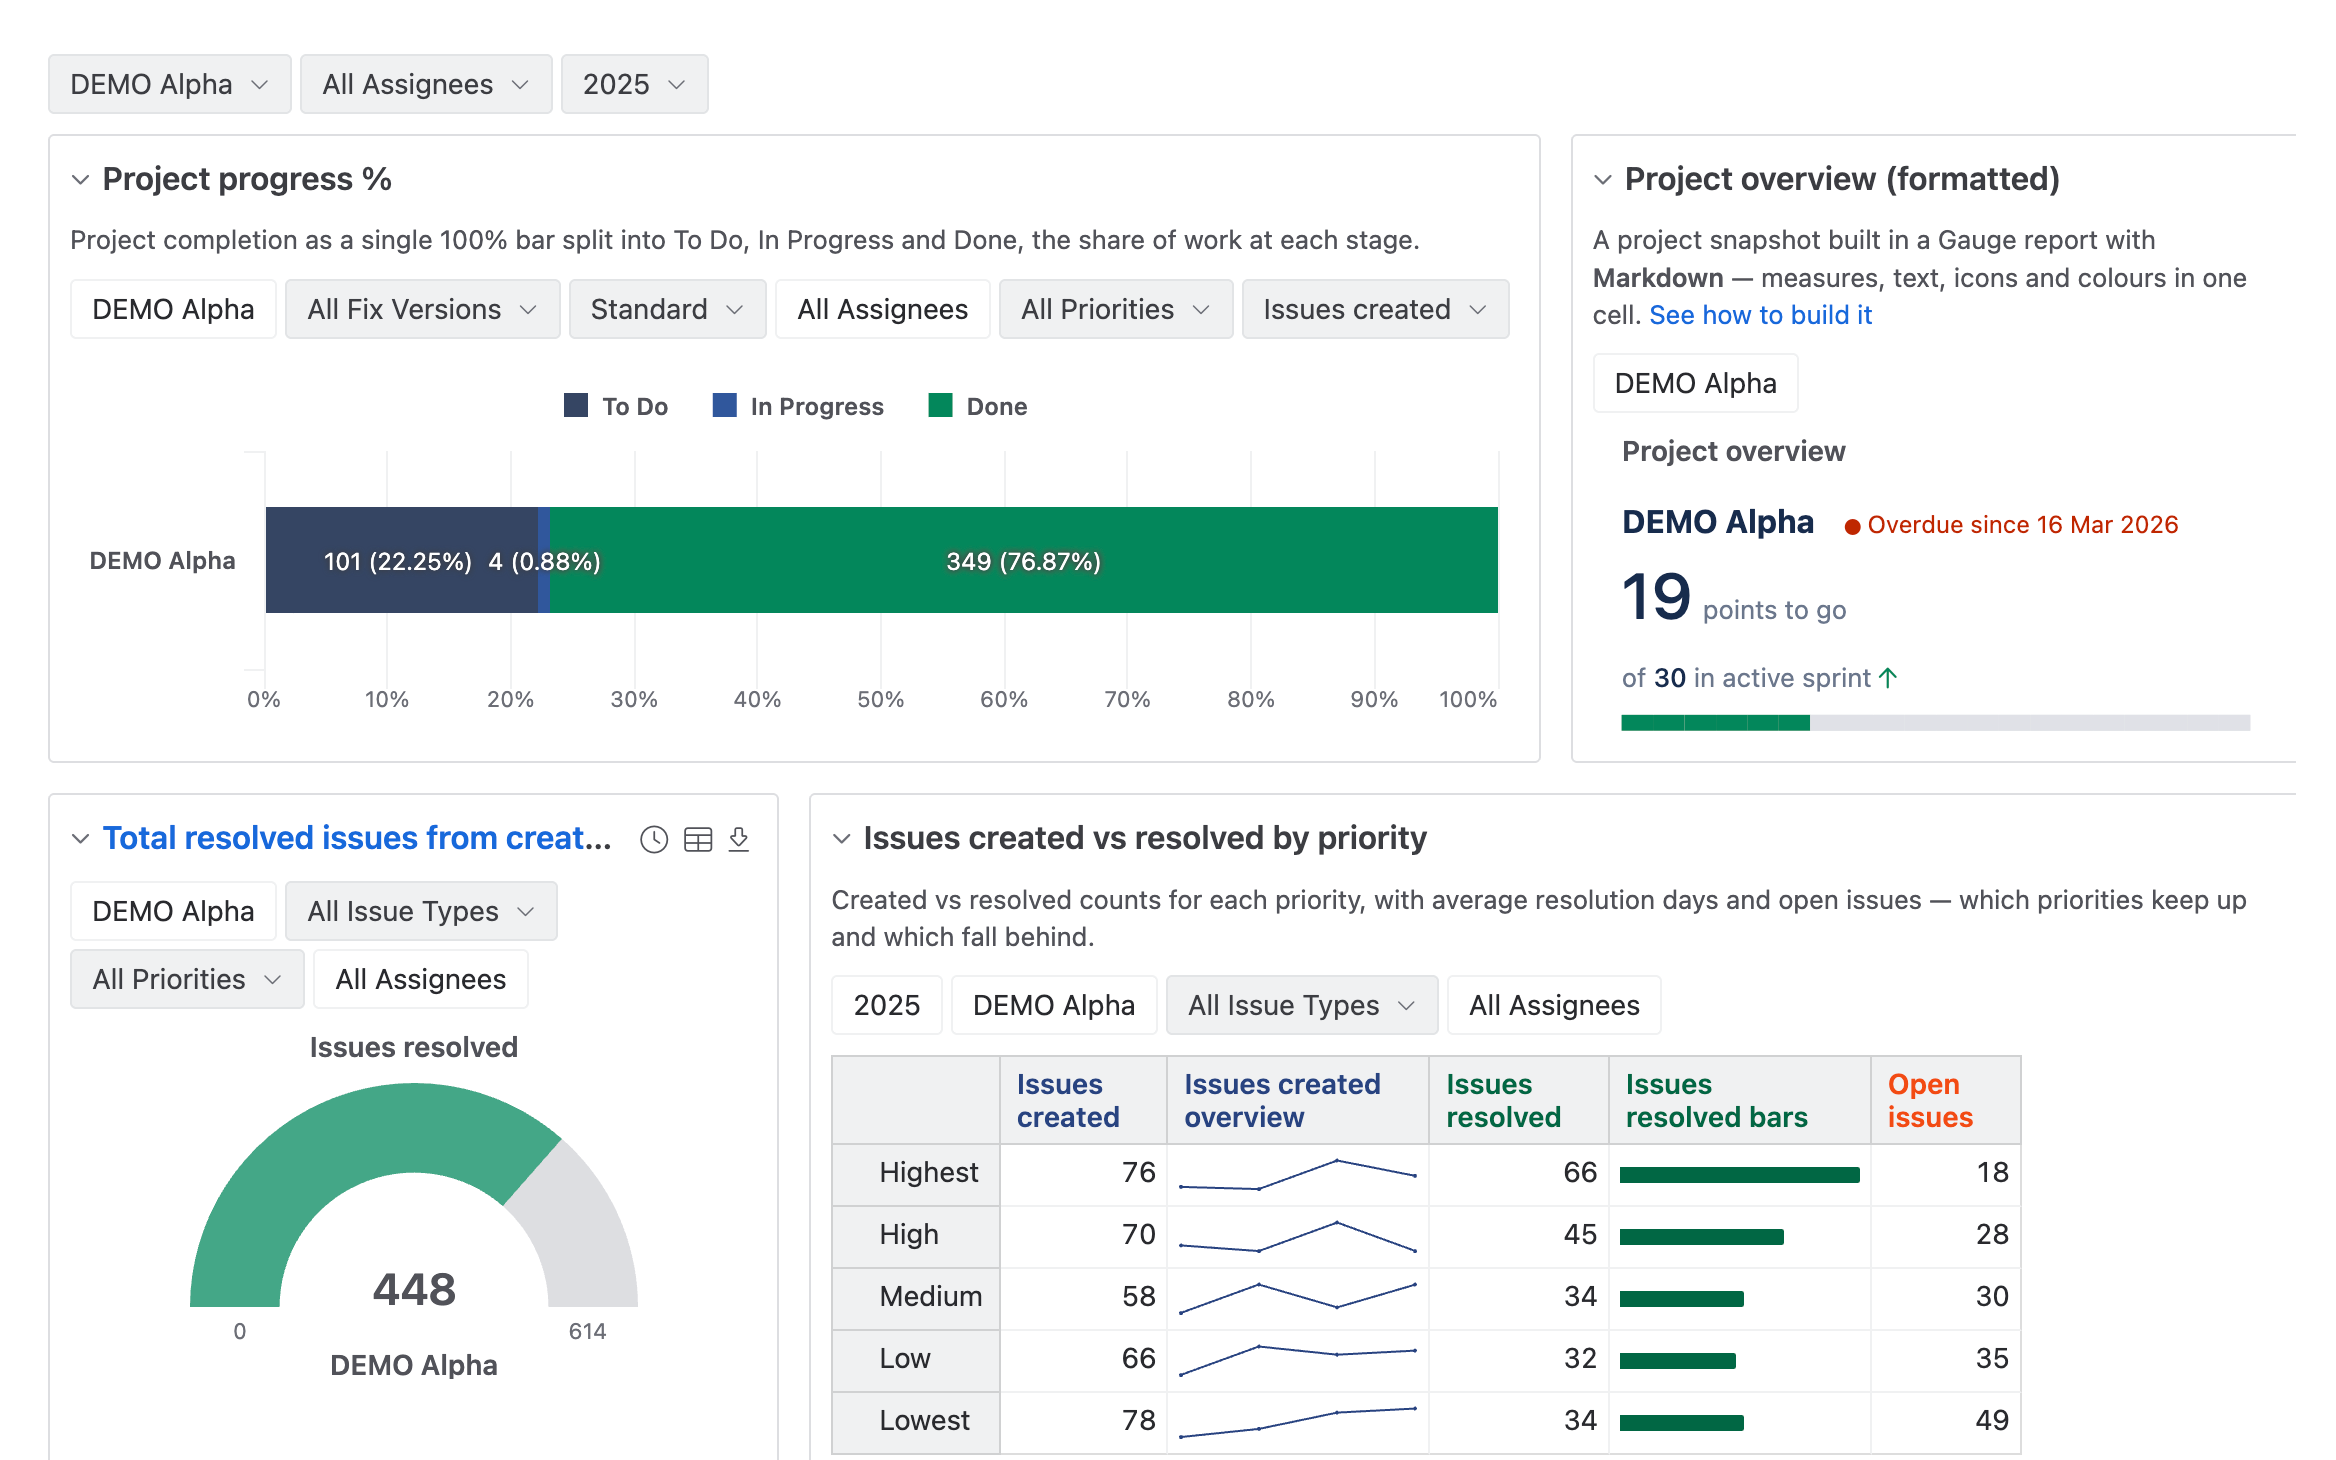Click All Assignees filter in priority table panel
The height and width of the screenshot is (1460, 2336).
[x=1555, y=1005]
